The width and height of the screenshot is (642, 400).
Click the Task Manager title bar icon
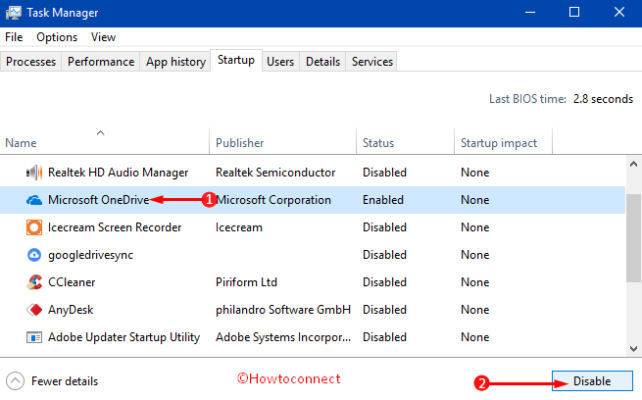[13, 13]
